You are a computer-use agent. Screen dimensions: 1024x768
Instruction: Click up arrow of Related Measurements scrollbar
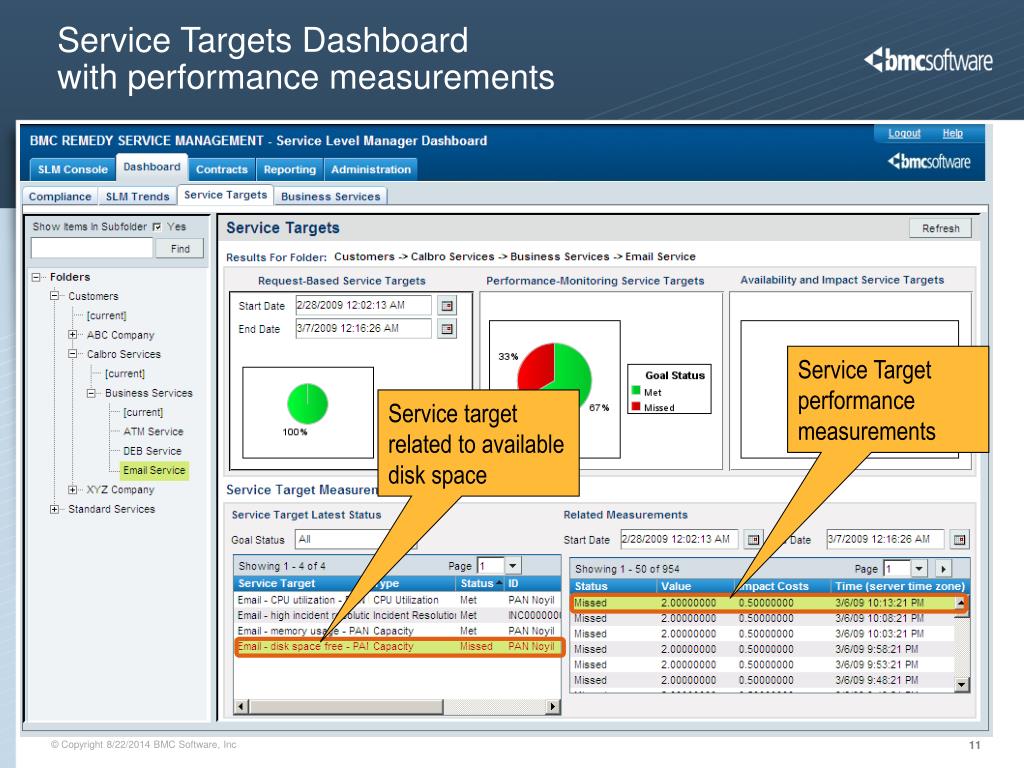tap(961, 602)
